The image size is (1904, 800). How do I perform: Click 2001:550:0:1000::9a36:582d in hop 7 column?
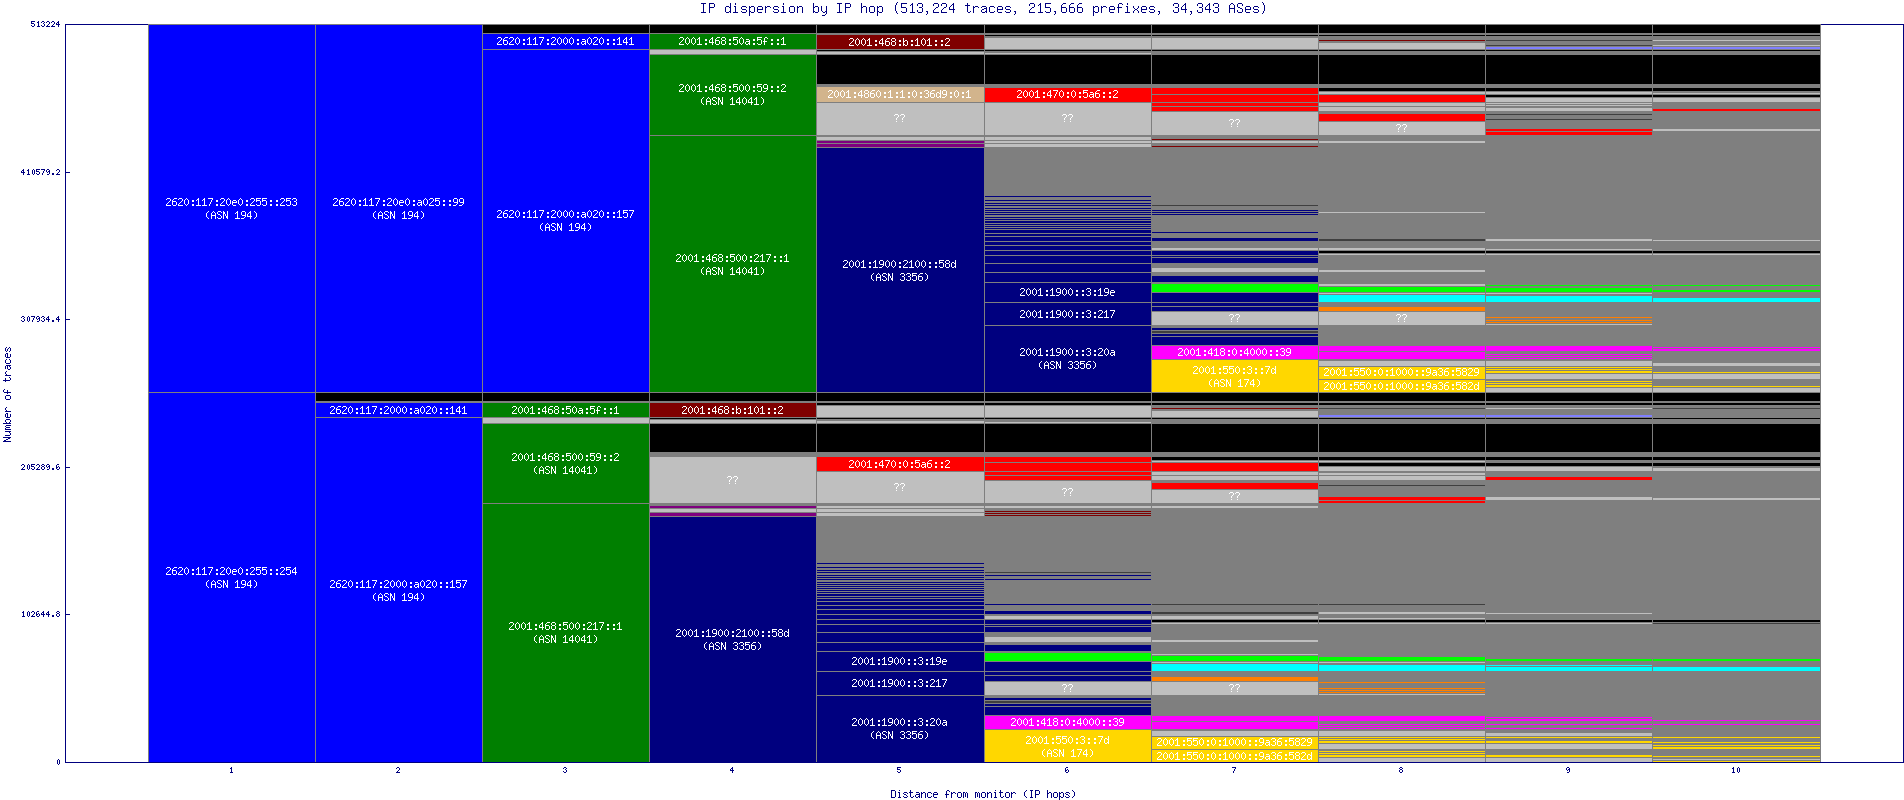pyautogui.click(x=1235, y=756)
